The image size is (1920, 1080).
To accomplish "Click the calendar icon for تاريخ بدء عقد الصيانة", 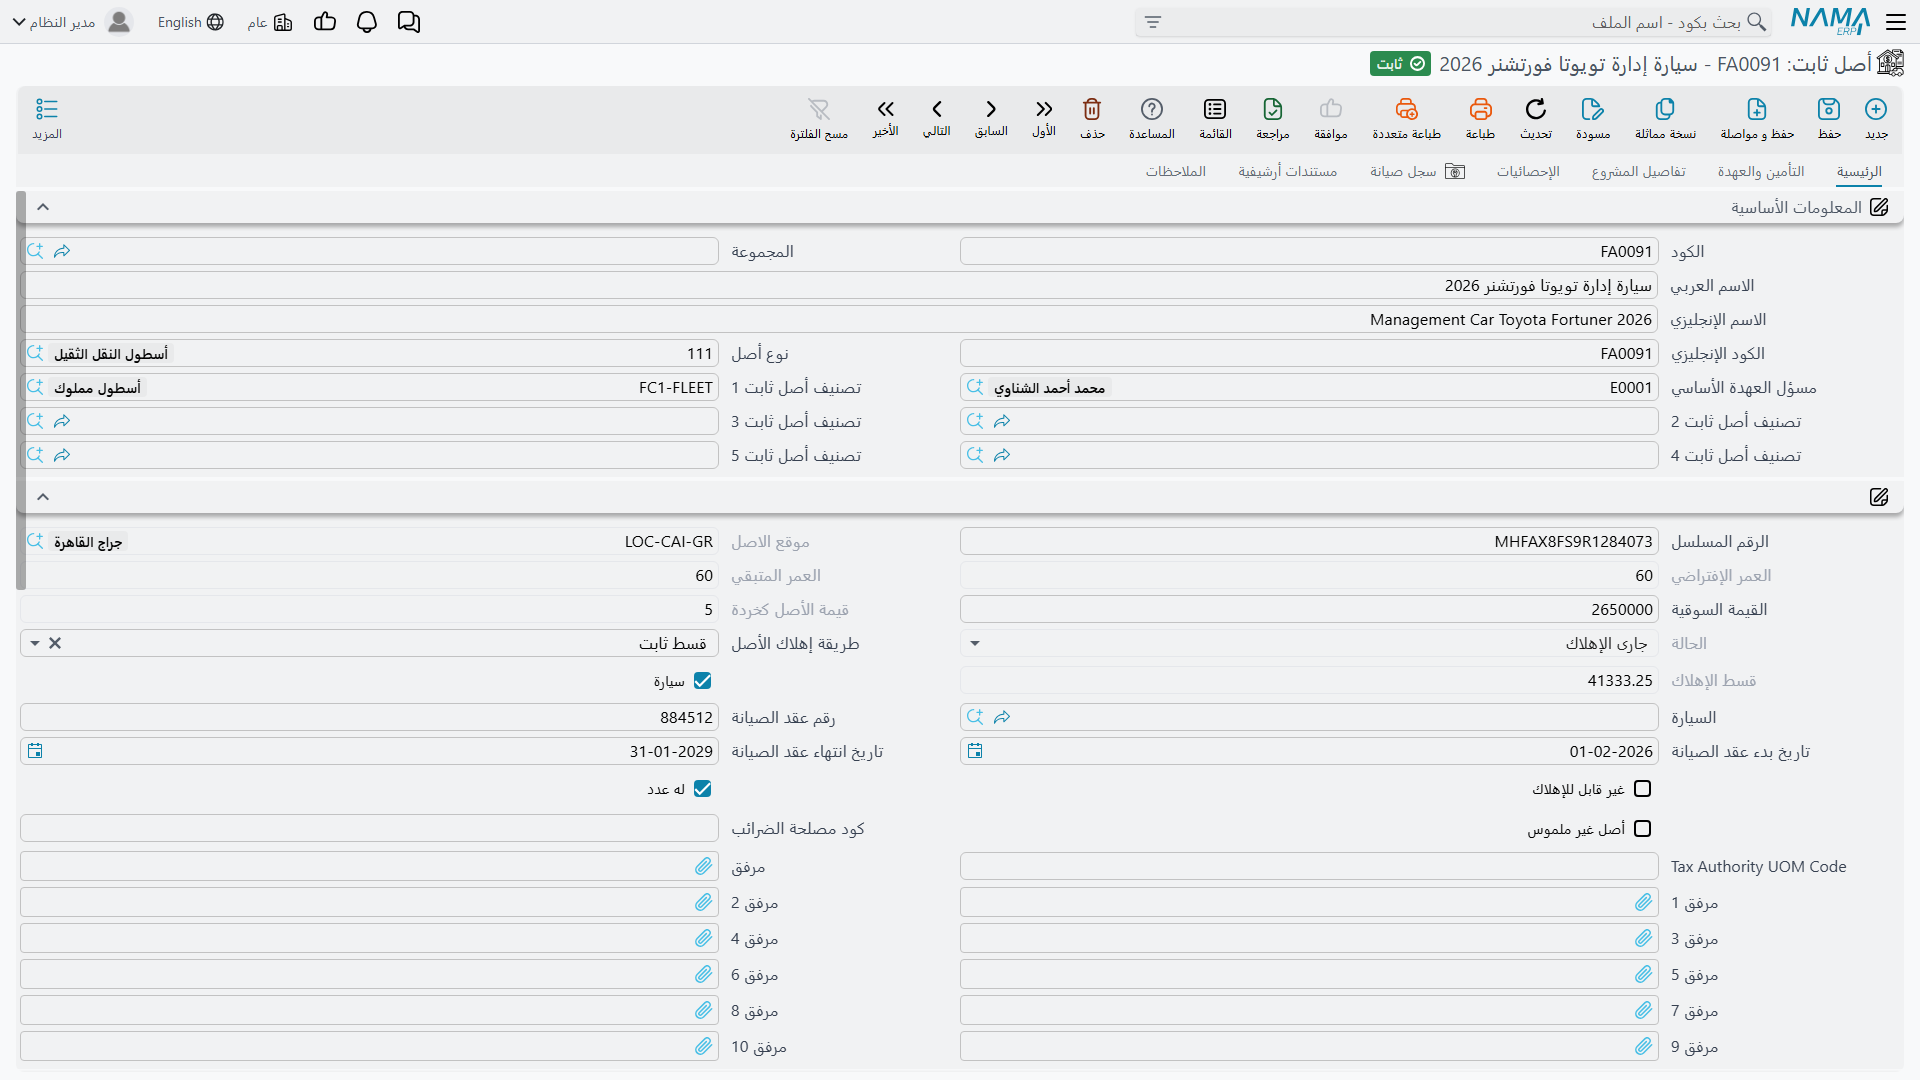I will (x=975, y=751).
